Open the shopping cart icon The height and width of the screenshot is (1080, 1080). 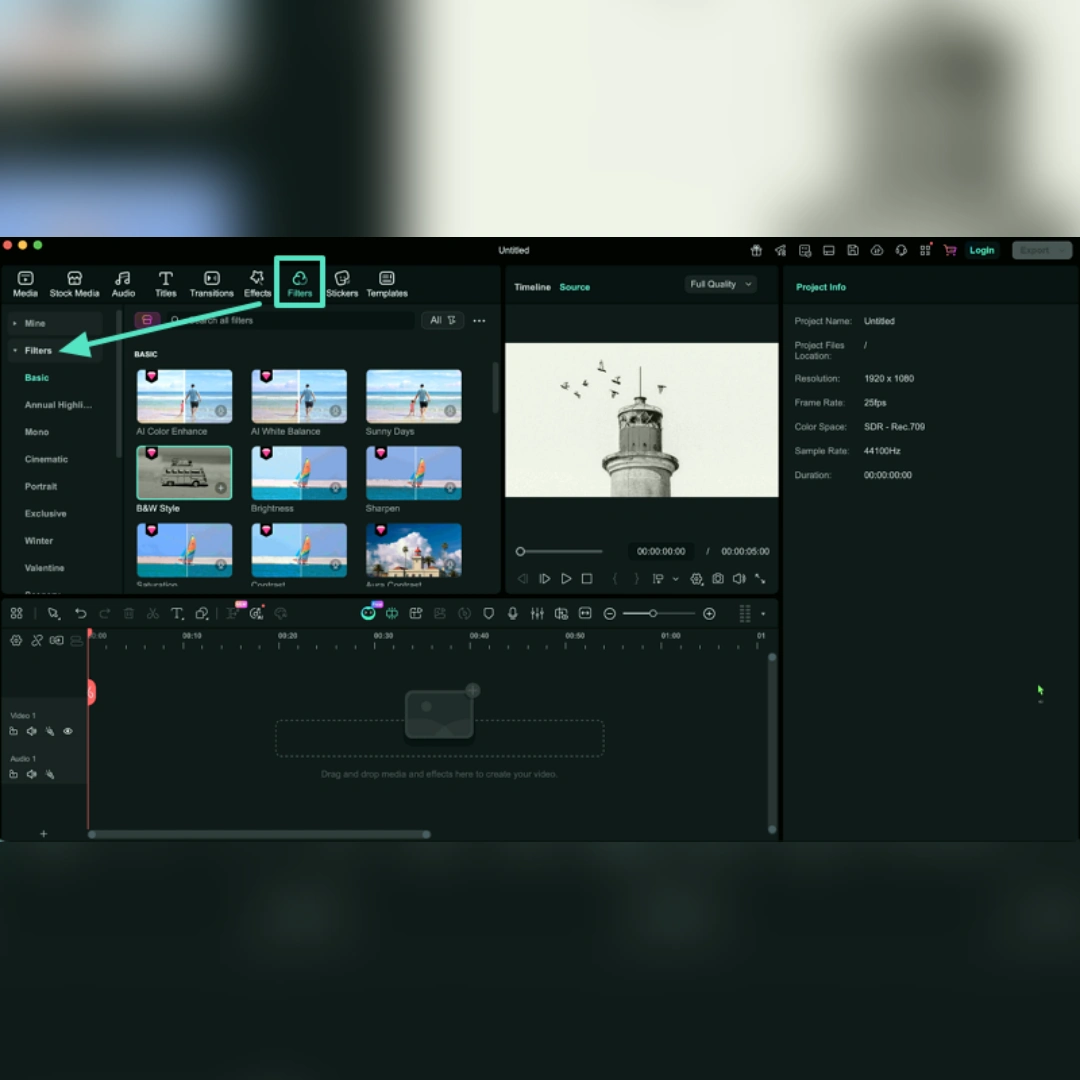(950, 251)
